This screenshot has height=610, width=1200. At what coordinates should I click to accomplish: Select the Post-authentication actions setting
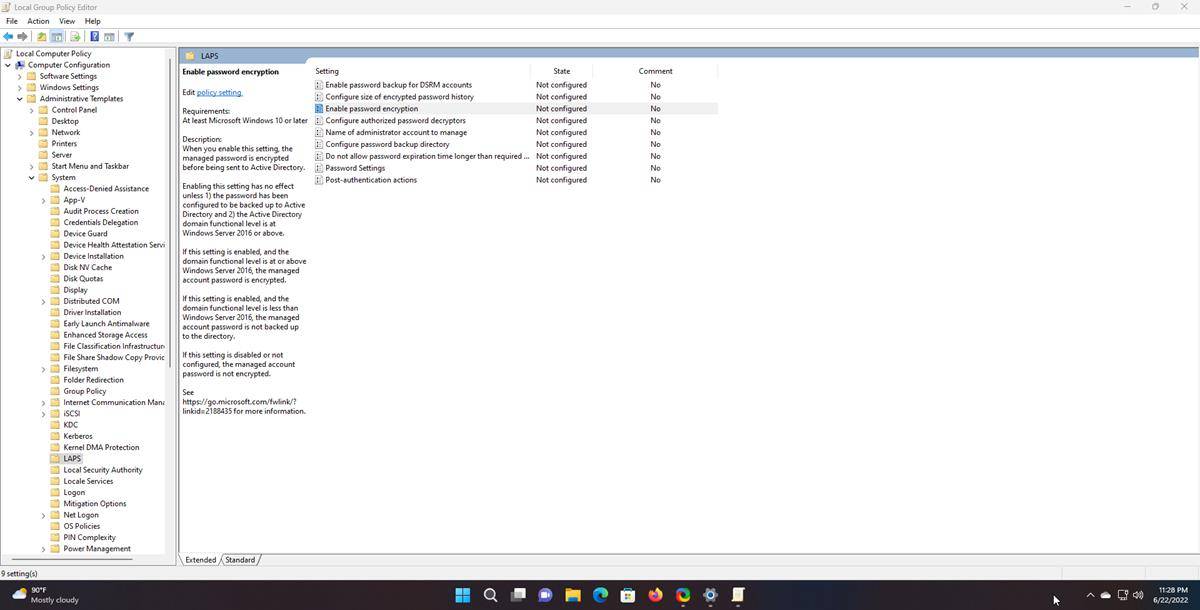[370, 180]
